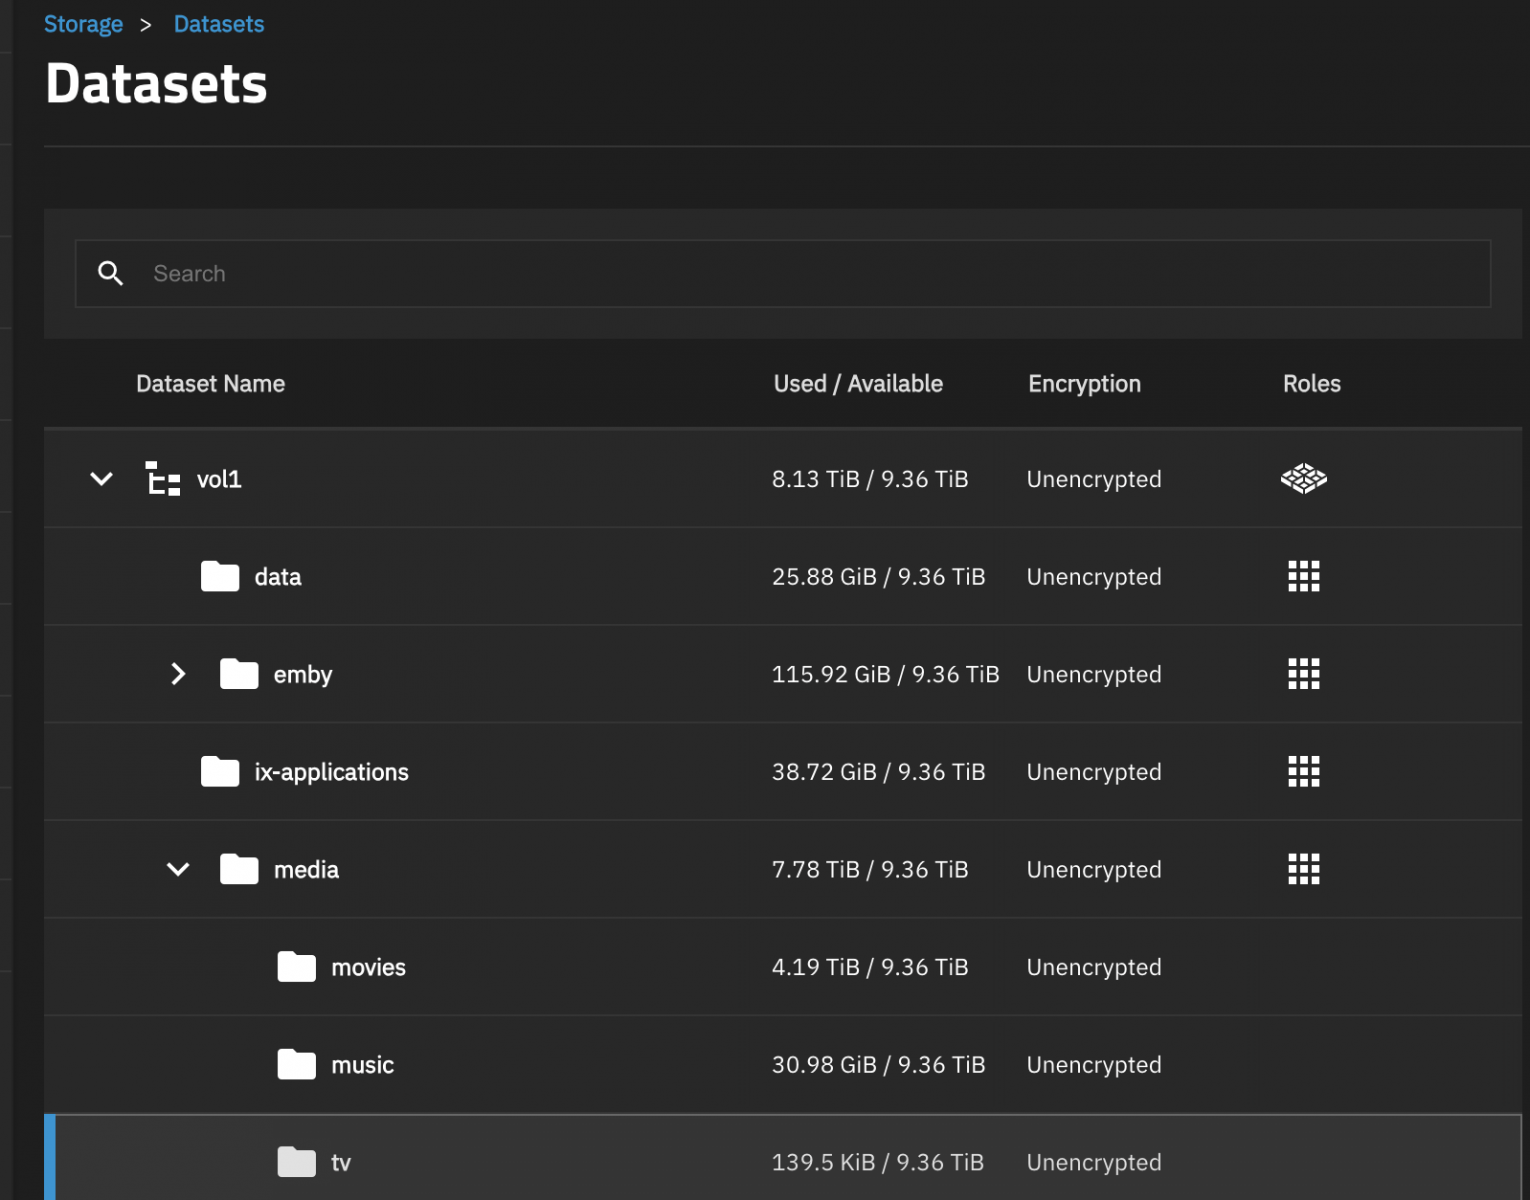The image size is (1530, 1200).
Task: Click the 115.92 GiB / 9.36 TiB value
Action: (885, 675)
